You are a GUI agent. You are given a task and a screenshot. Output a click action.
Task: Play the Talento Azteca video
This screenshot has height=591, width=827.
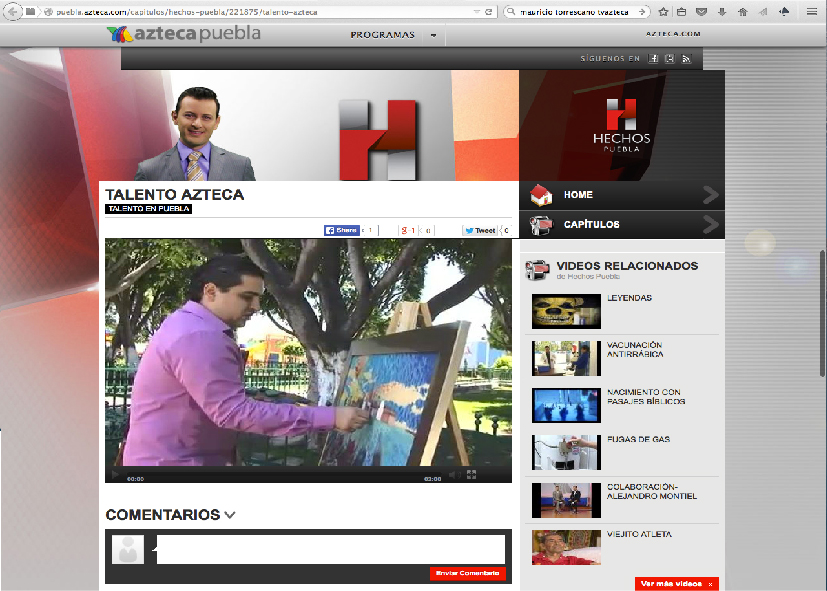coord(115,475)
